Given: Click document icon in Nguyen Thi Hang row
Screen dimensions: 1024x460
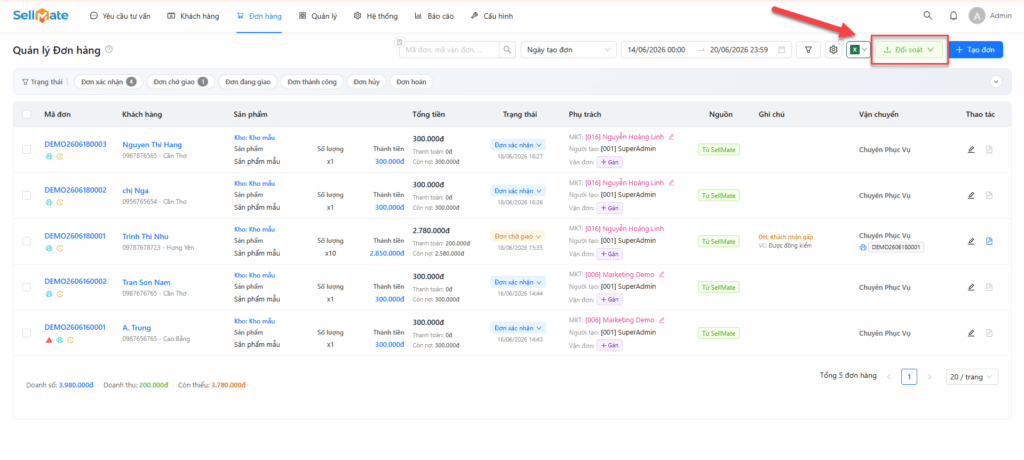Looking at the screenshot, I should (989, 150).
